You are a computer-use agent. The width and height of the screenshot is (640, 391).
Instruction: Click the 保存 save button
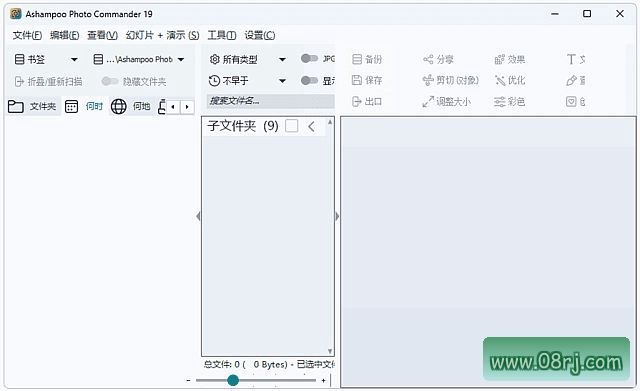(367, 80)
